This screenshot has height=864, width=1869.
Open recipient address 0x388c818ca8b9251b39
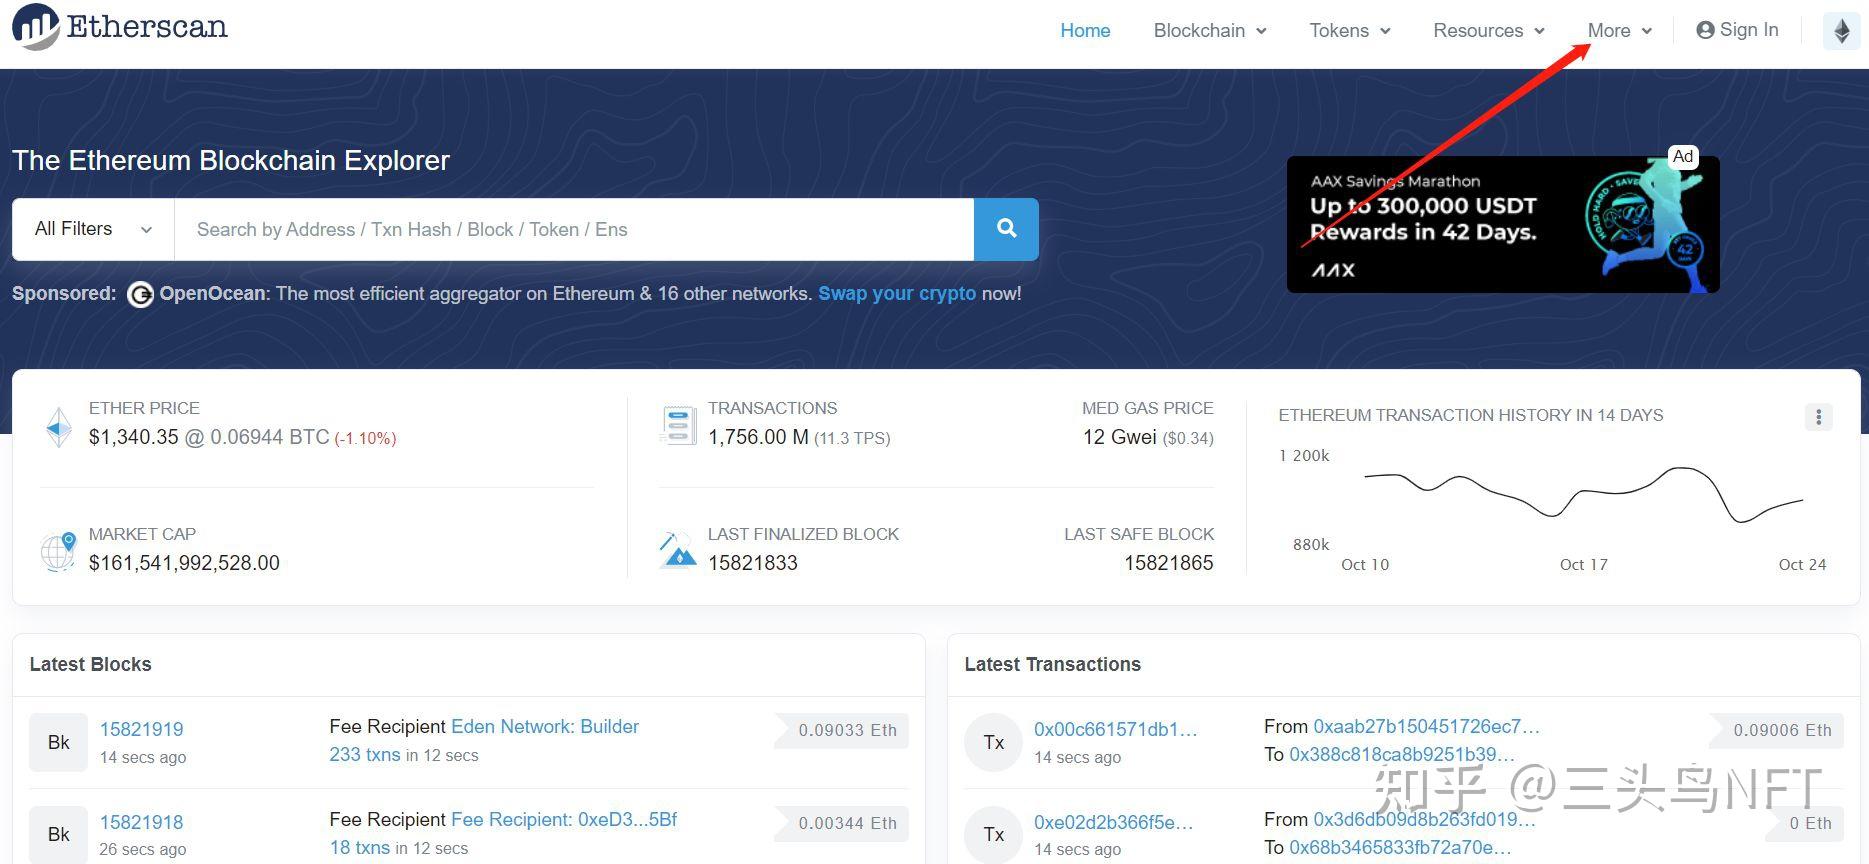pyautogui.click(x=1403, y=755)
